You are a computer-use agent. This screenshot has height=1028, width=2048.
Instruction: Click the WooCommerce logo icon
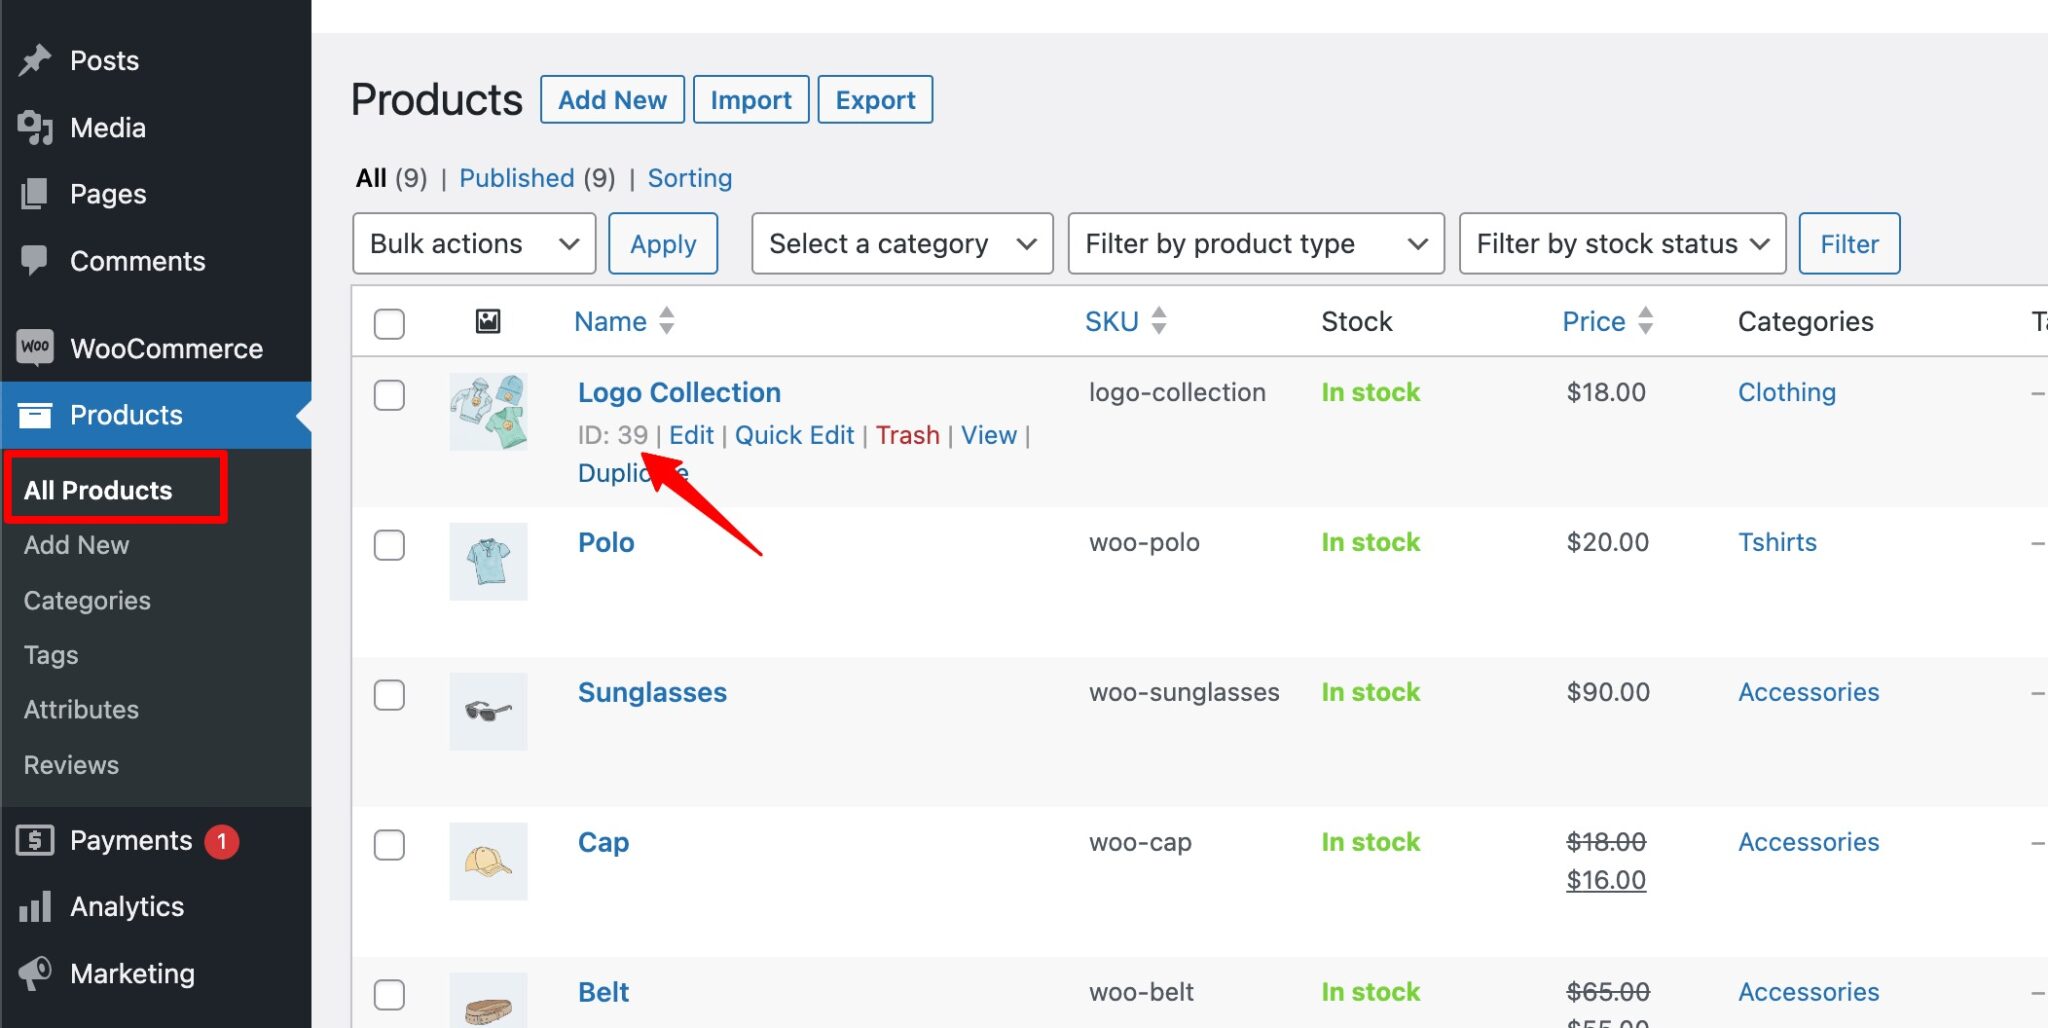click(x=35, y=347)
